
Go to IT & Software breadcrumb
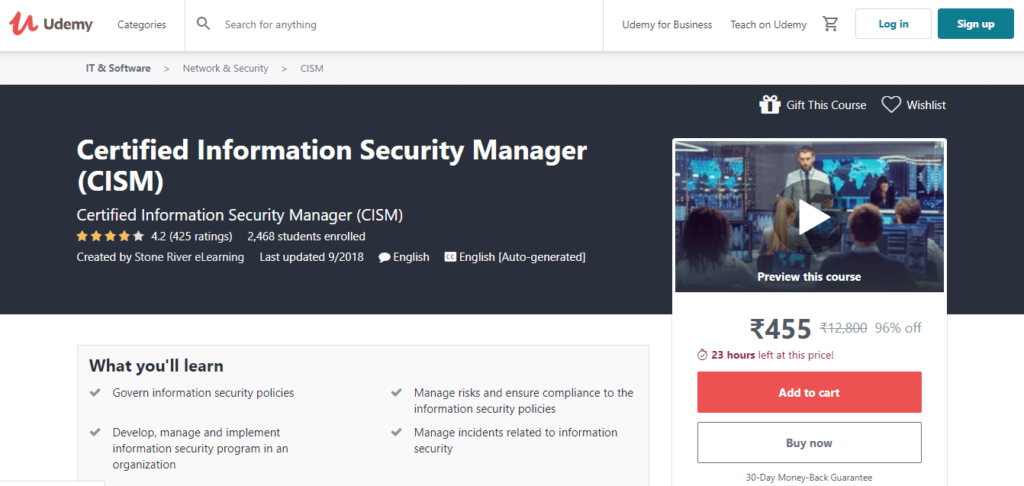pyautogui.click(x=118, y=68)
